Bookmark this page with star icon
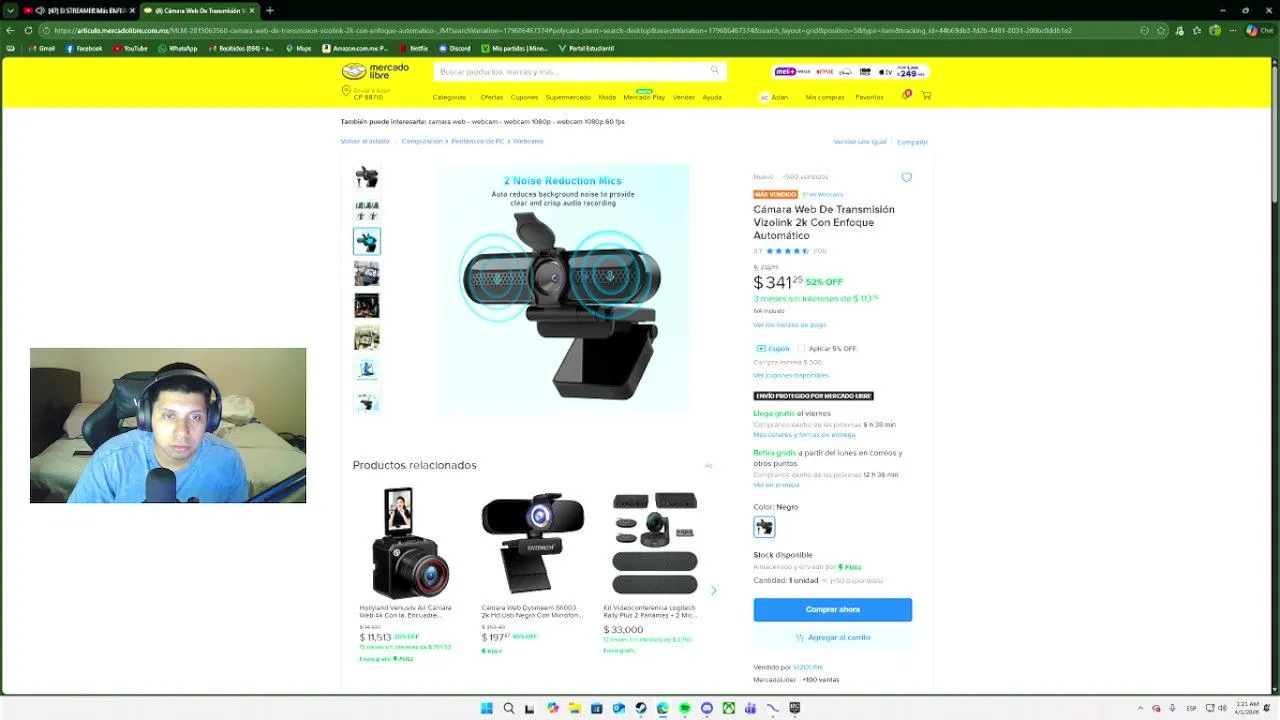1280x720 pixels. point(1161,30)
